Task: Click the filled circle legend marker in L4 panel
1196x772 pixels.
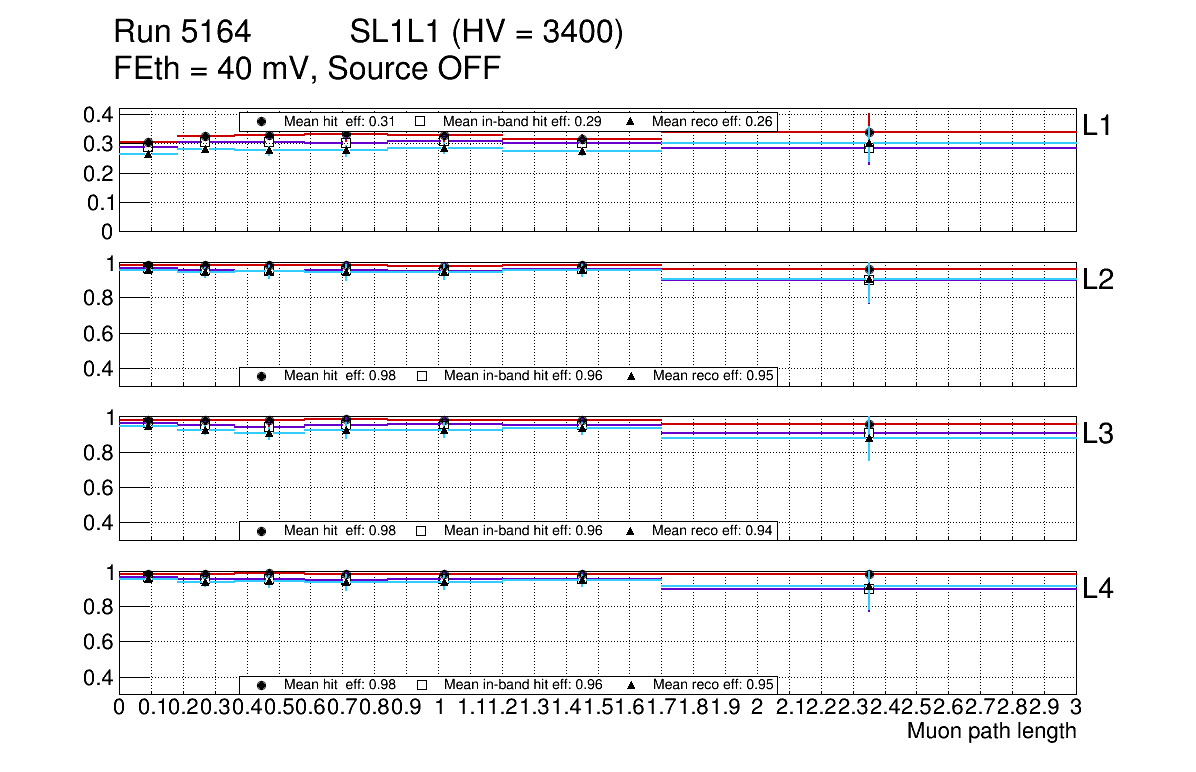Action: tap(261, 685)
